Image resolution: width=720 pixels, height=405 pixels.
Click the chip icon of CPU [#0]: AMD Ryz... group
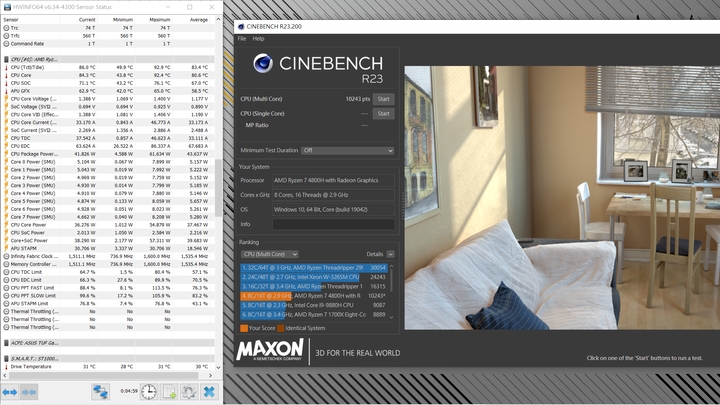(6, 59)
